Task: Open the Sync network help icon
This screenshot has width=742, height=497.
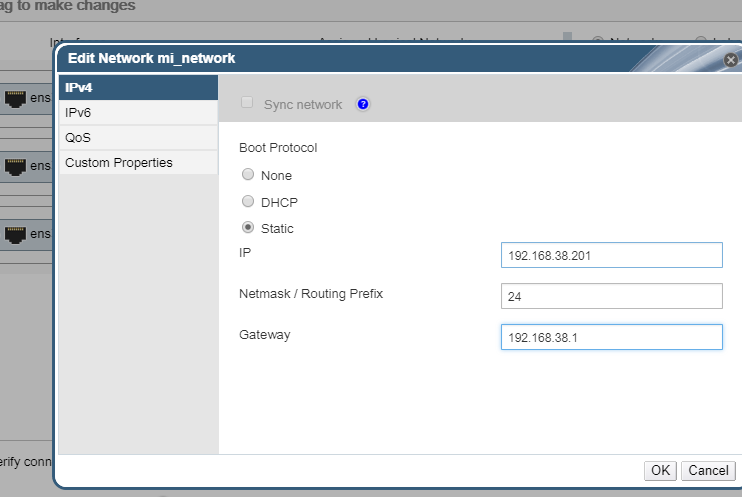Action: coord(363,104)
